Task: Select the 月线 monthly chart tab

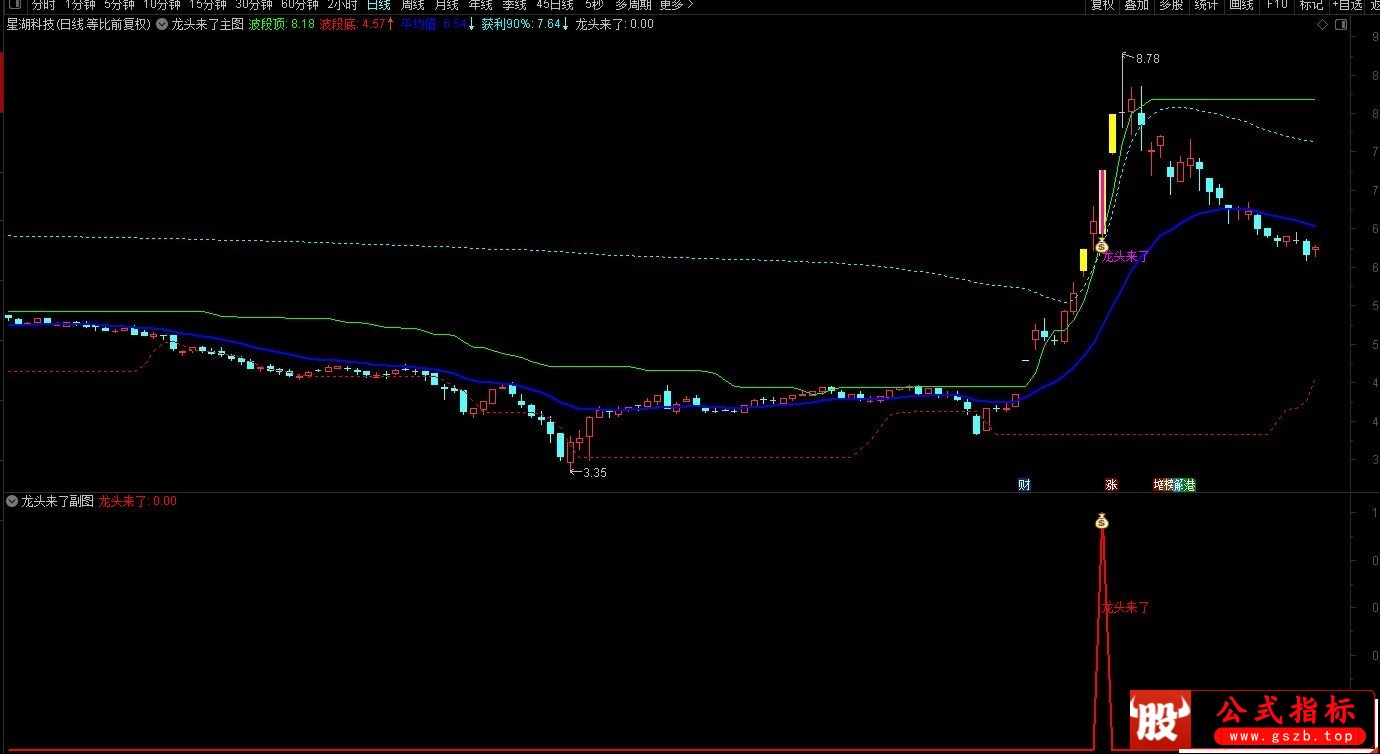Action: [x=446, y=5]
